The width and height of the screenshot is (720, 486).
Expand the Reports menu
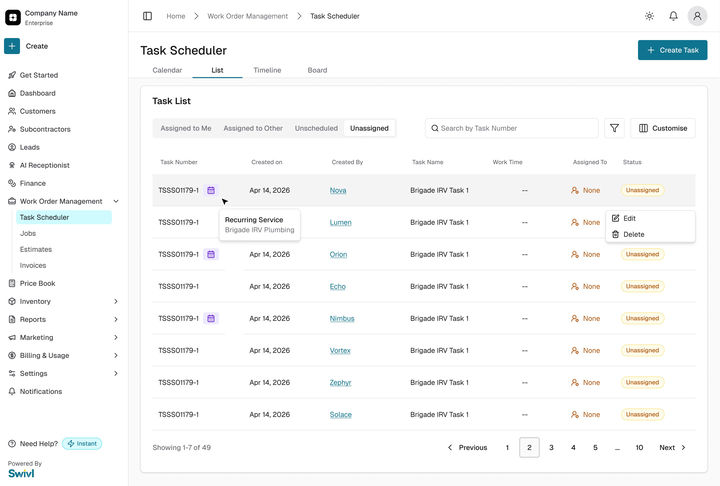tap(116, 319)
